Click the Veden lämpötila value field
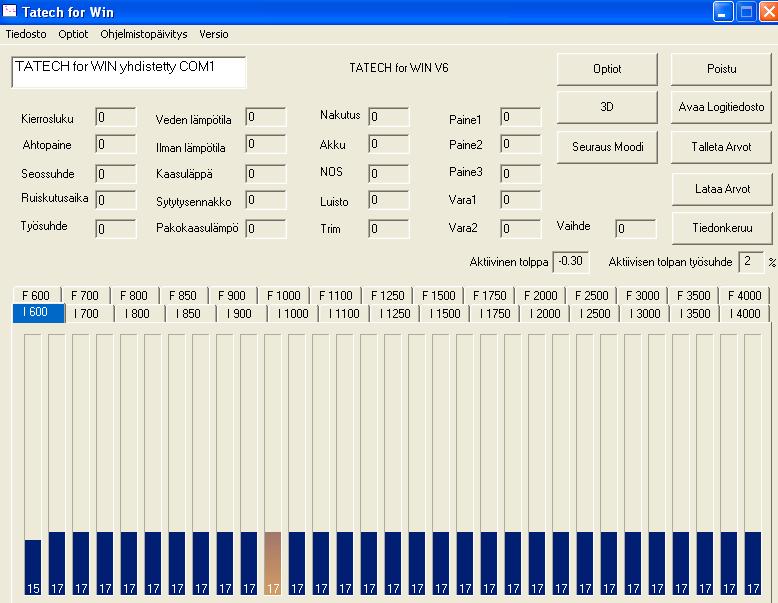The image size is (778, 603). tap(265, 117)
